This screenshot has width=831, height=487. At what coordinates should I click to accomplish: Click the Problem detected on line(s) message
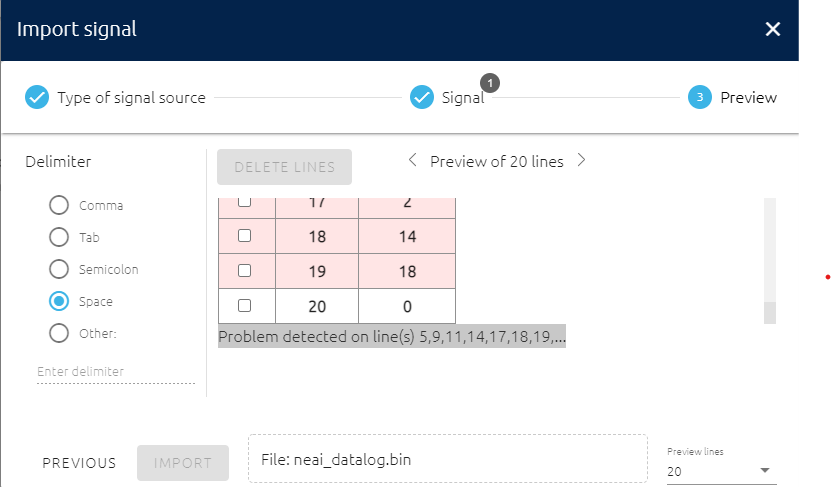(x=392, y=337)
